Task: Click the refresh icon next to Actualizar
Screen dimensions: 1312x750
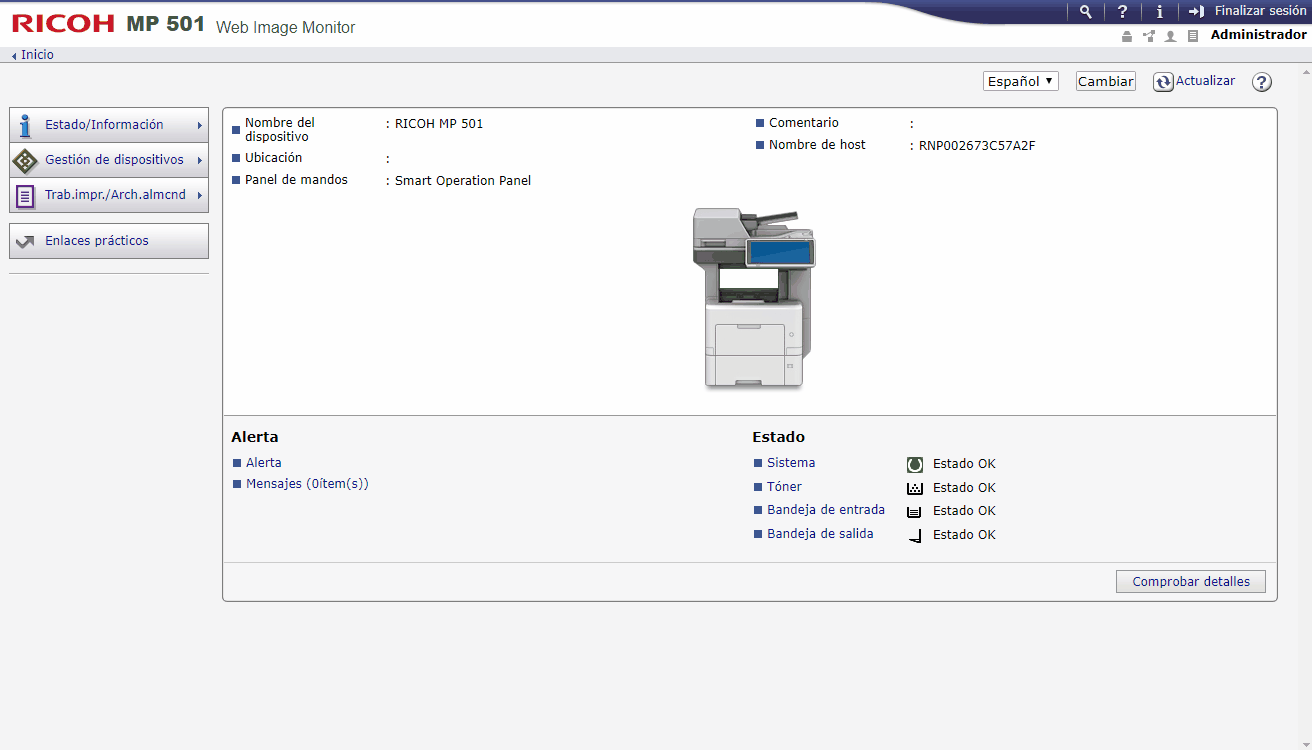Action: coord(1163,81)
